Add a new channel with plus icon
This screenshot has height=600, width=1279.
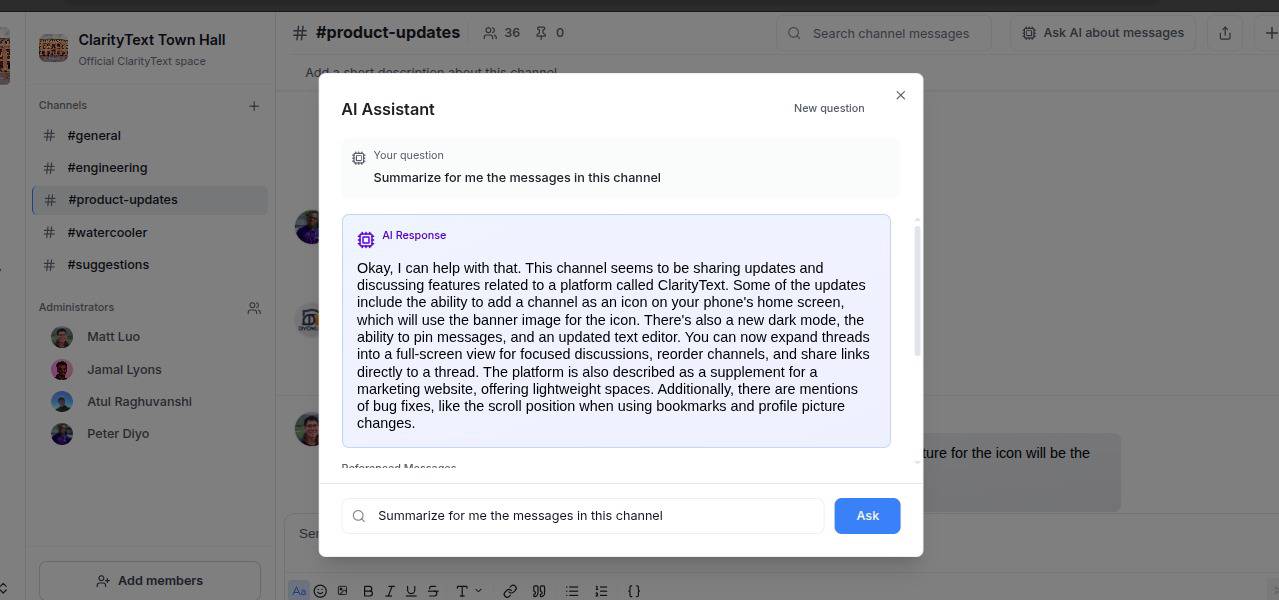pyautogui.click(x=254, y=106)
